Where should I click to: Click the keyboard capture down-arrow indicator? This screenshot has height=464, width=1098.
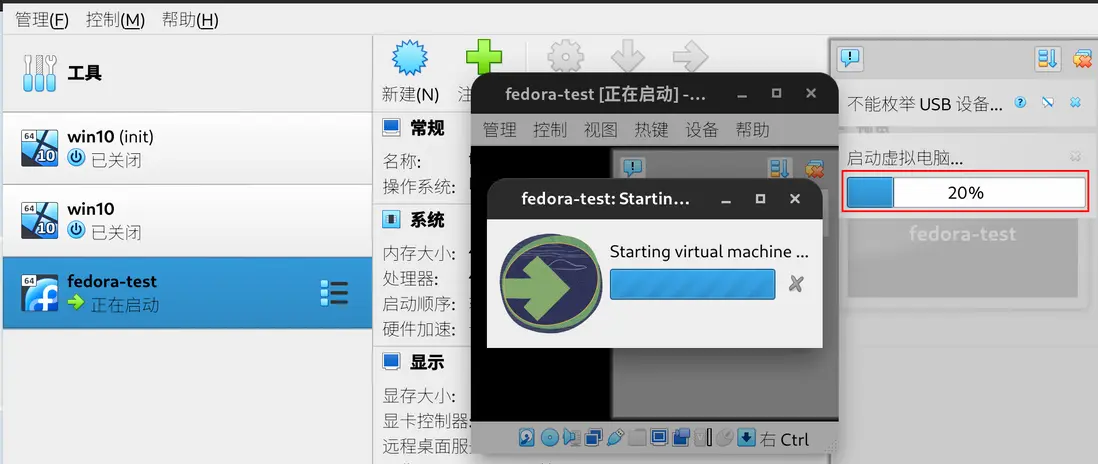pyautogui.click(x=746, y=437)
